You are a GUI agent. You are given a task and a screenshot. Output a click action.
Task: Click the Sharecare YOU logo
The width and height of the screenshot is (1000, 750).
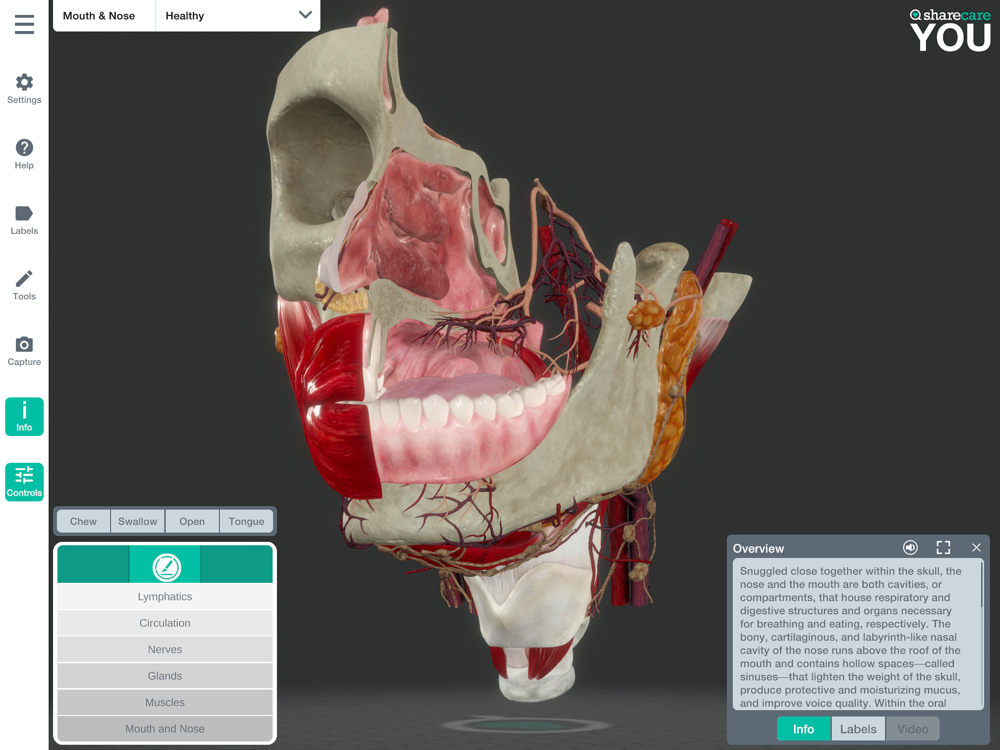tap(950, 30)
